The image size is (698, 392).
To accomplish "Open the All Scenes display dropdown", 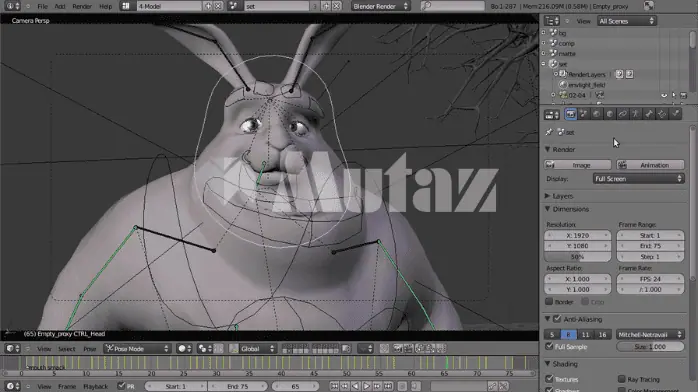I will click(626, 21).
